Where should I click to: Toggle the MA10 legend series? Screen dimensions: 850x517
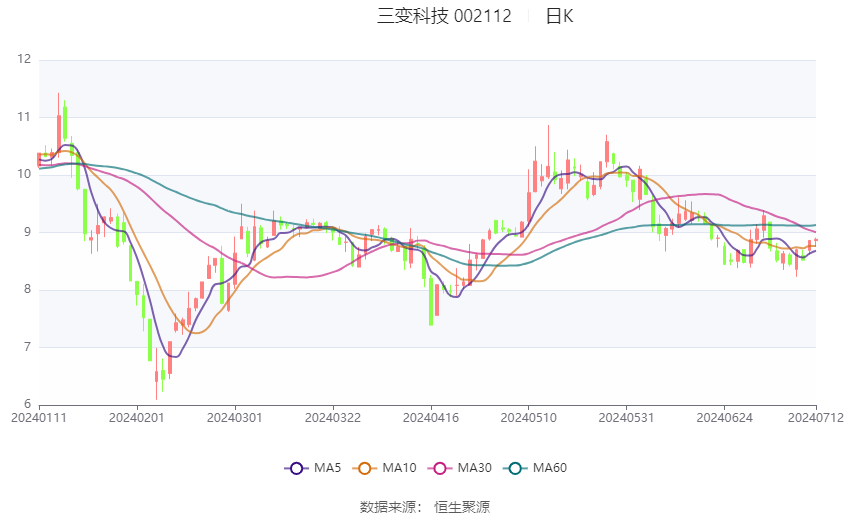(x=385, y=468)
